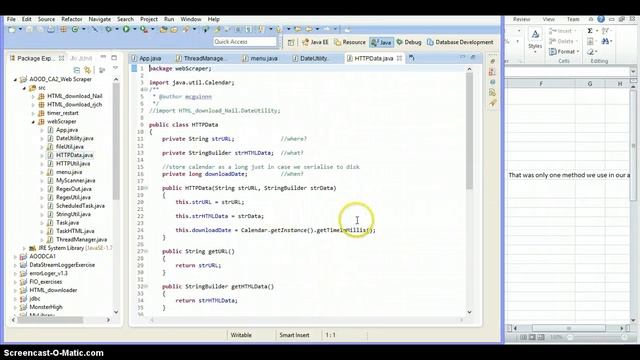Viewport: 640px width, 360px height.
Task: Click the Excel AutoSum sigma icon
Action: point(590,31)
